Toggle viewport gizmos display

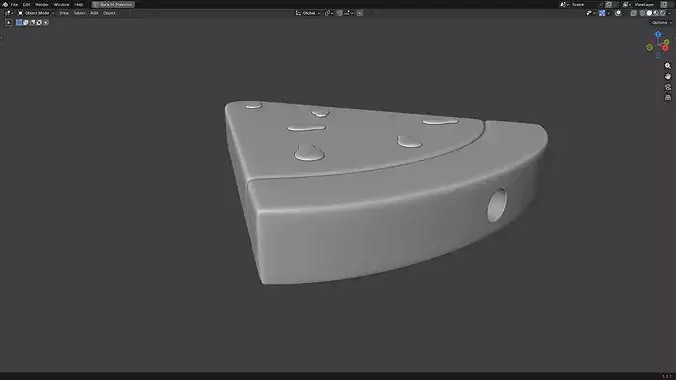(602, 13)
